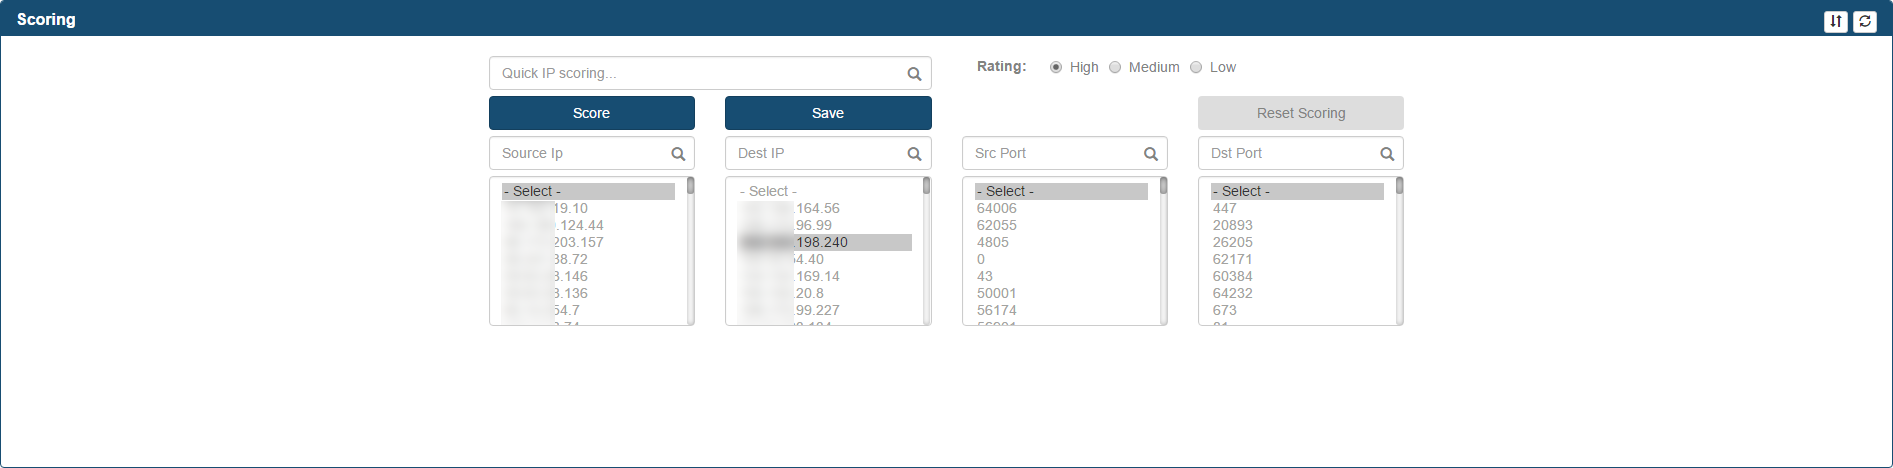Click the Src Port search magnifier icon

(1151, 154)
